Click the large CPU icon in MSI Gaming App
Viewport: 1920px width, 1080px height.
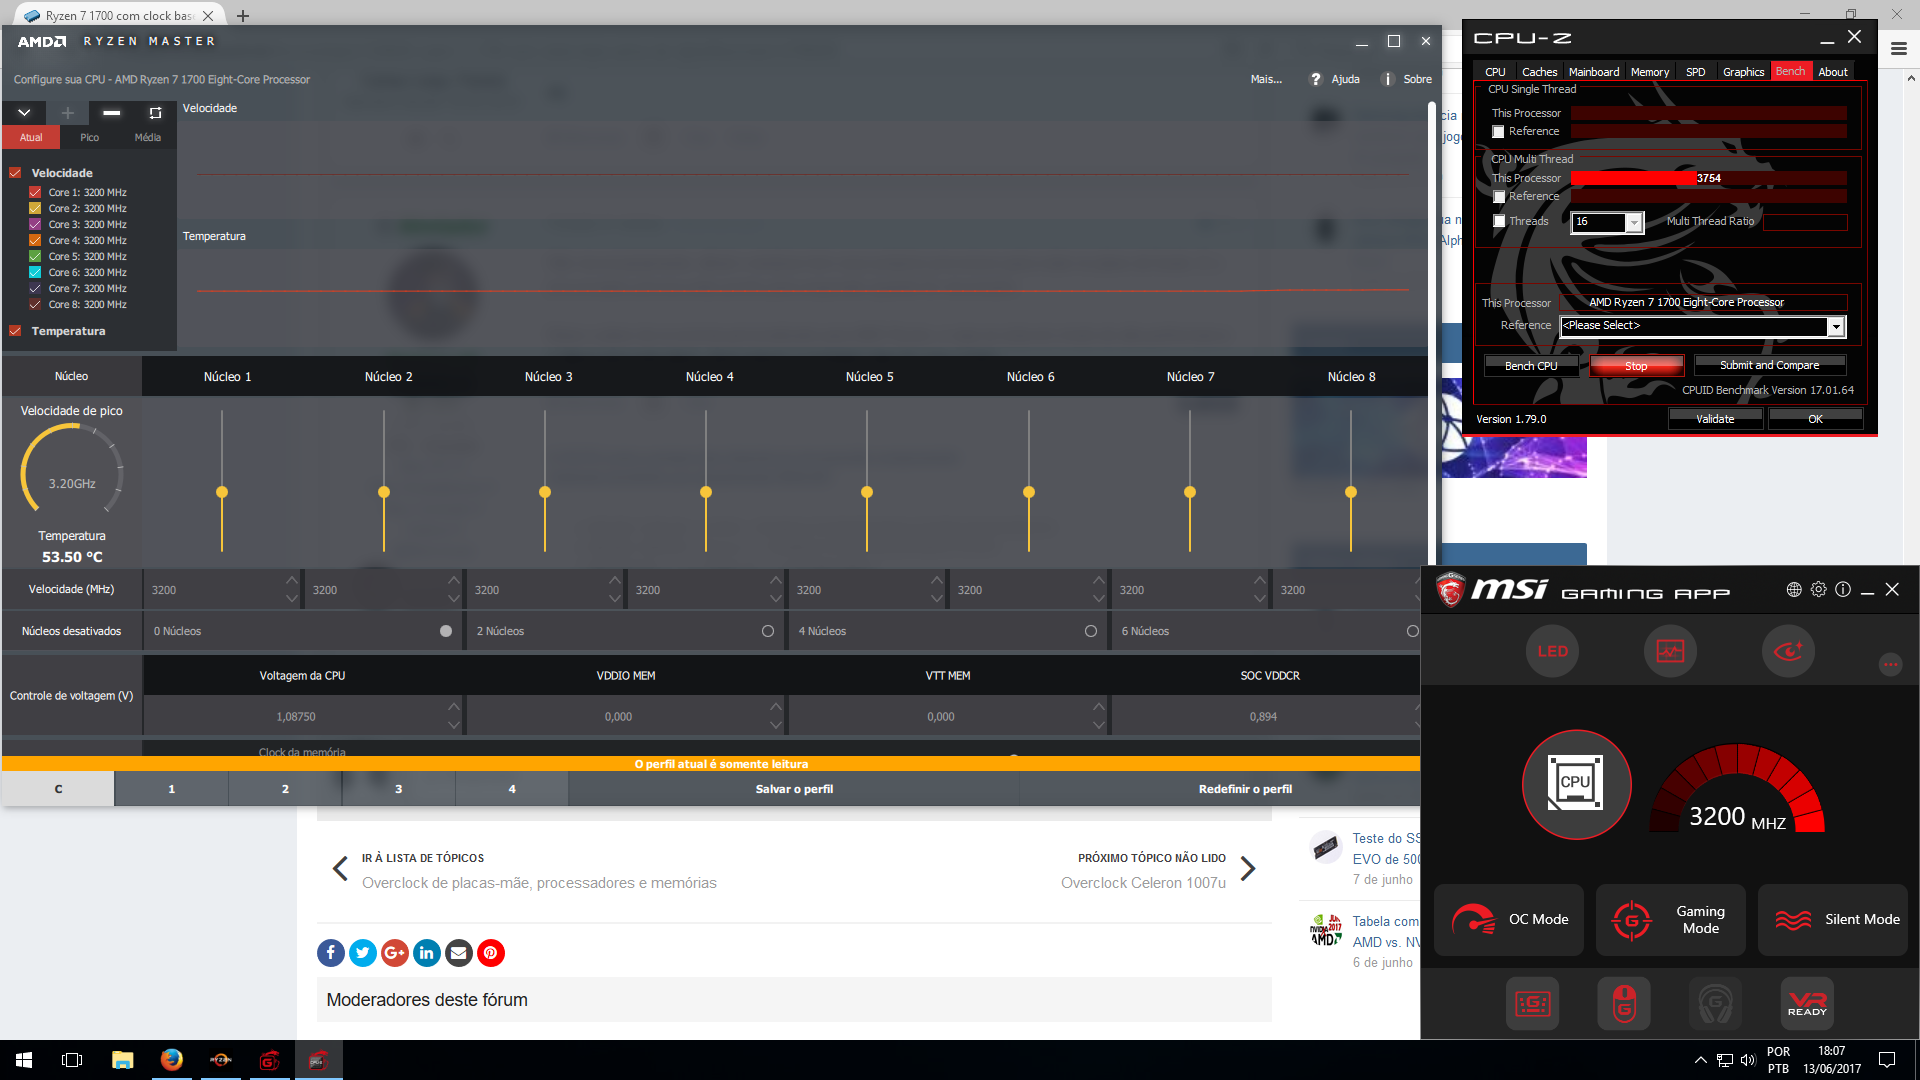pos(1576,784)
